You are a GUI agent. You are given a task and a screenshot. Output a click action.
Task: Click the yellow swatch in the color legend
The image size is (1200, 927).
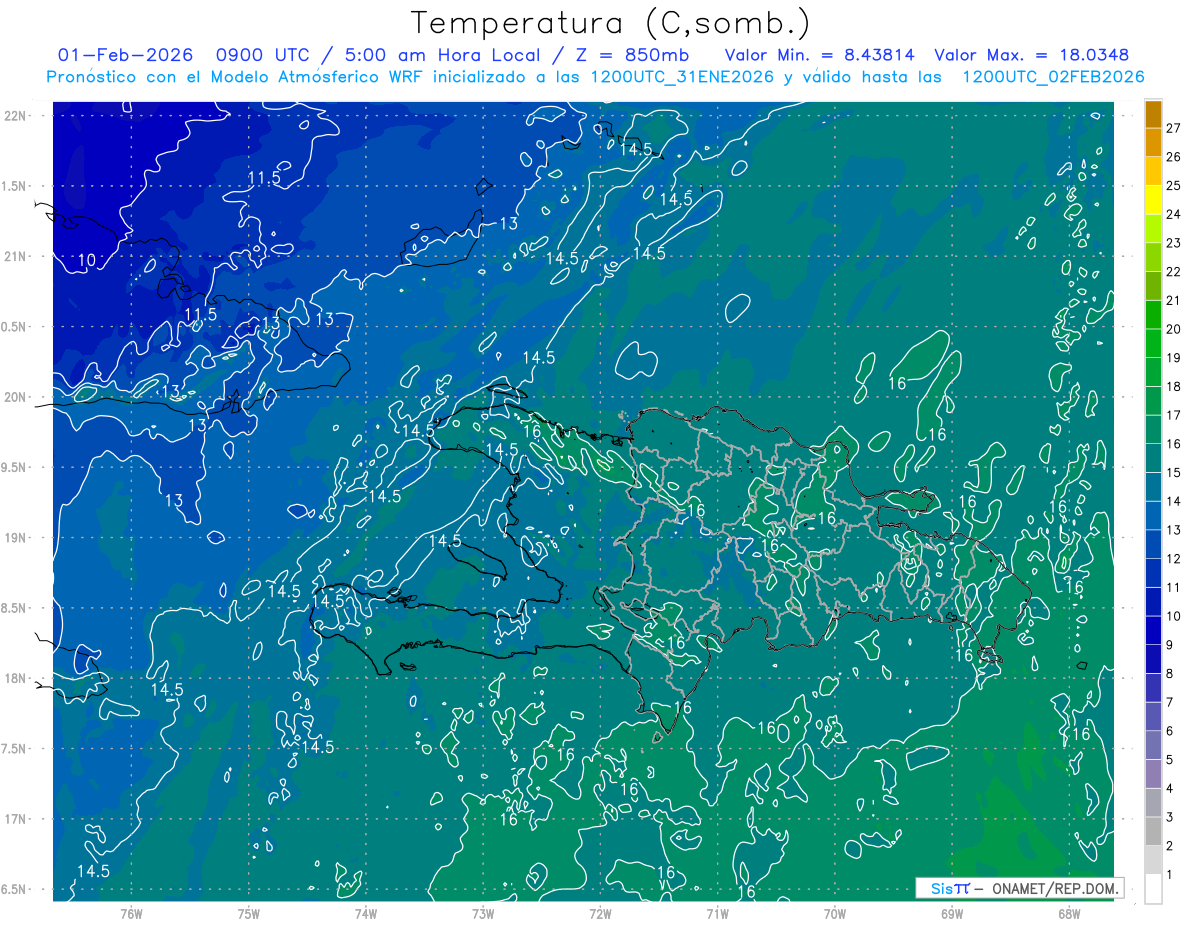coord(1153,200)
